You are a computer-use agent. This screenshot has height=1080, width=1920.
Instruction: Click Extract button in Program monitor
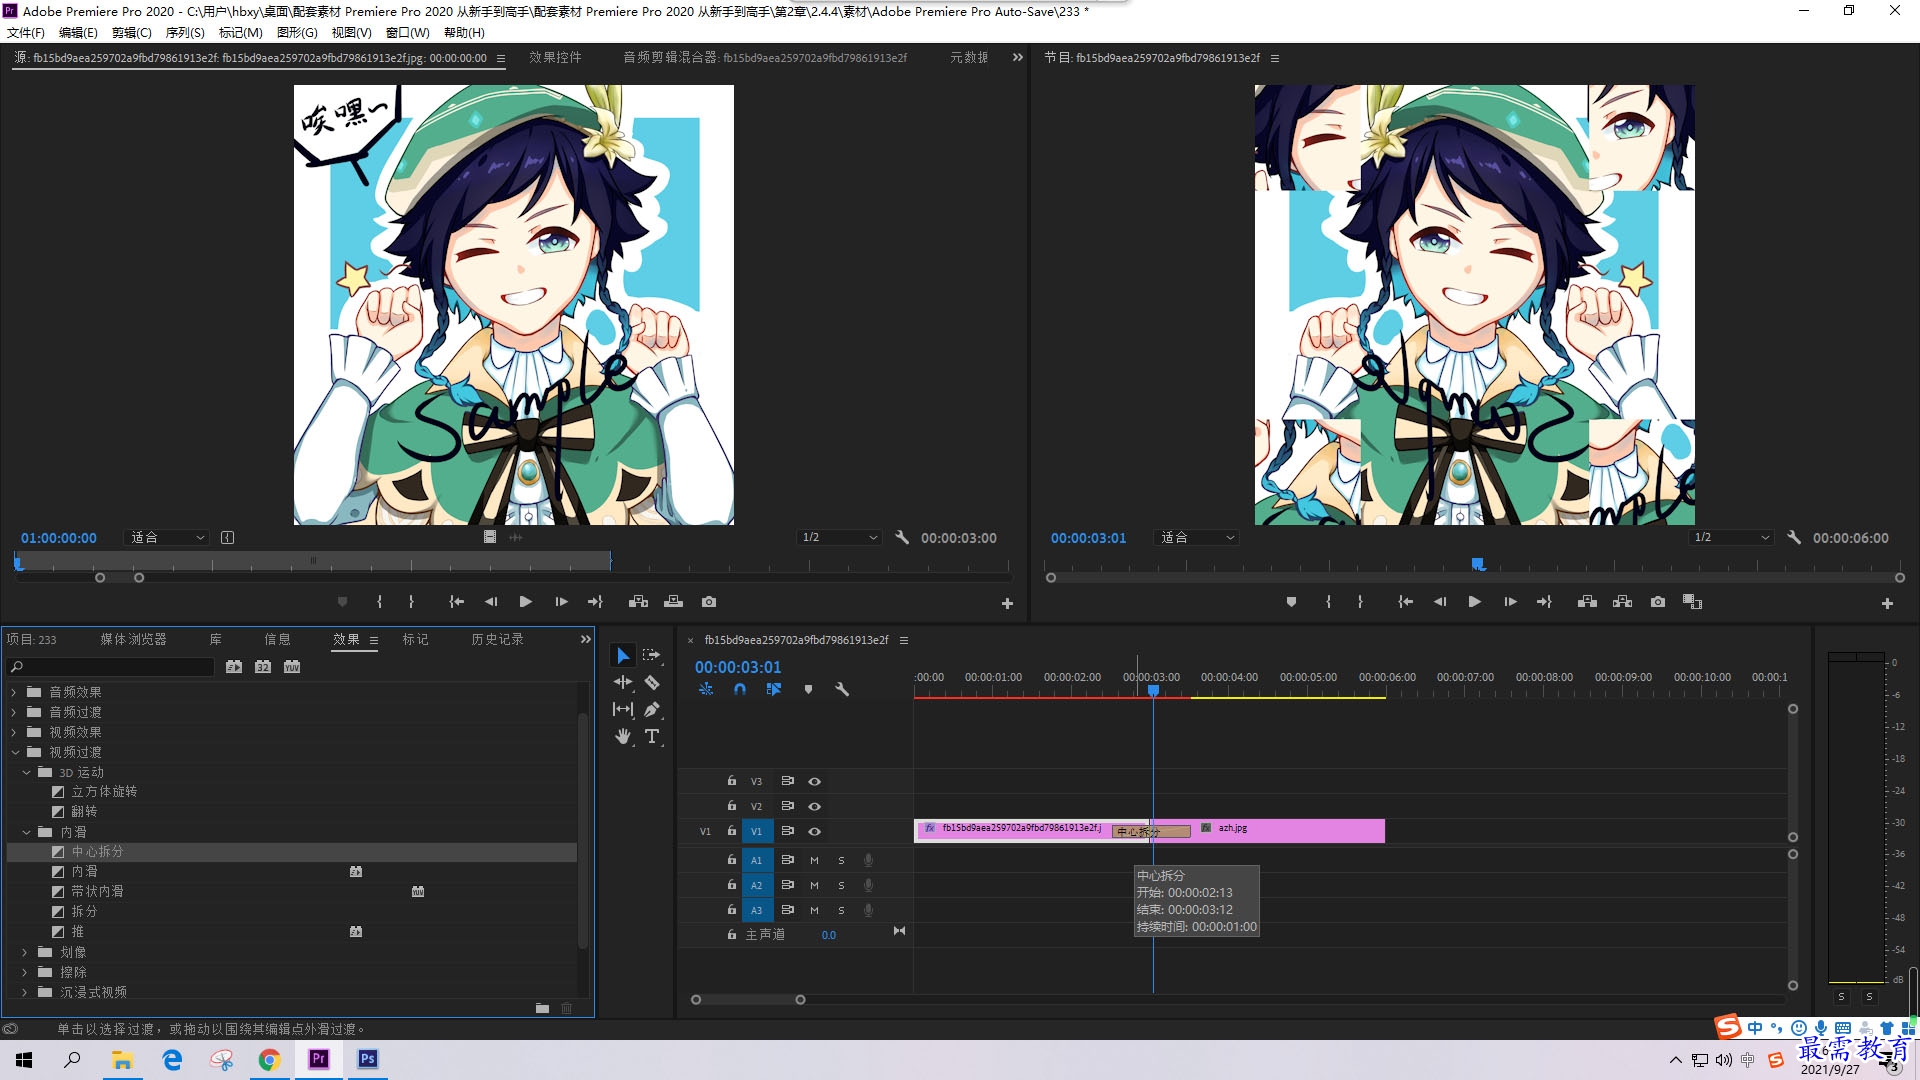(x=1622, y=602)
